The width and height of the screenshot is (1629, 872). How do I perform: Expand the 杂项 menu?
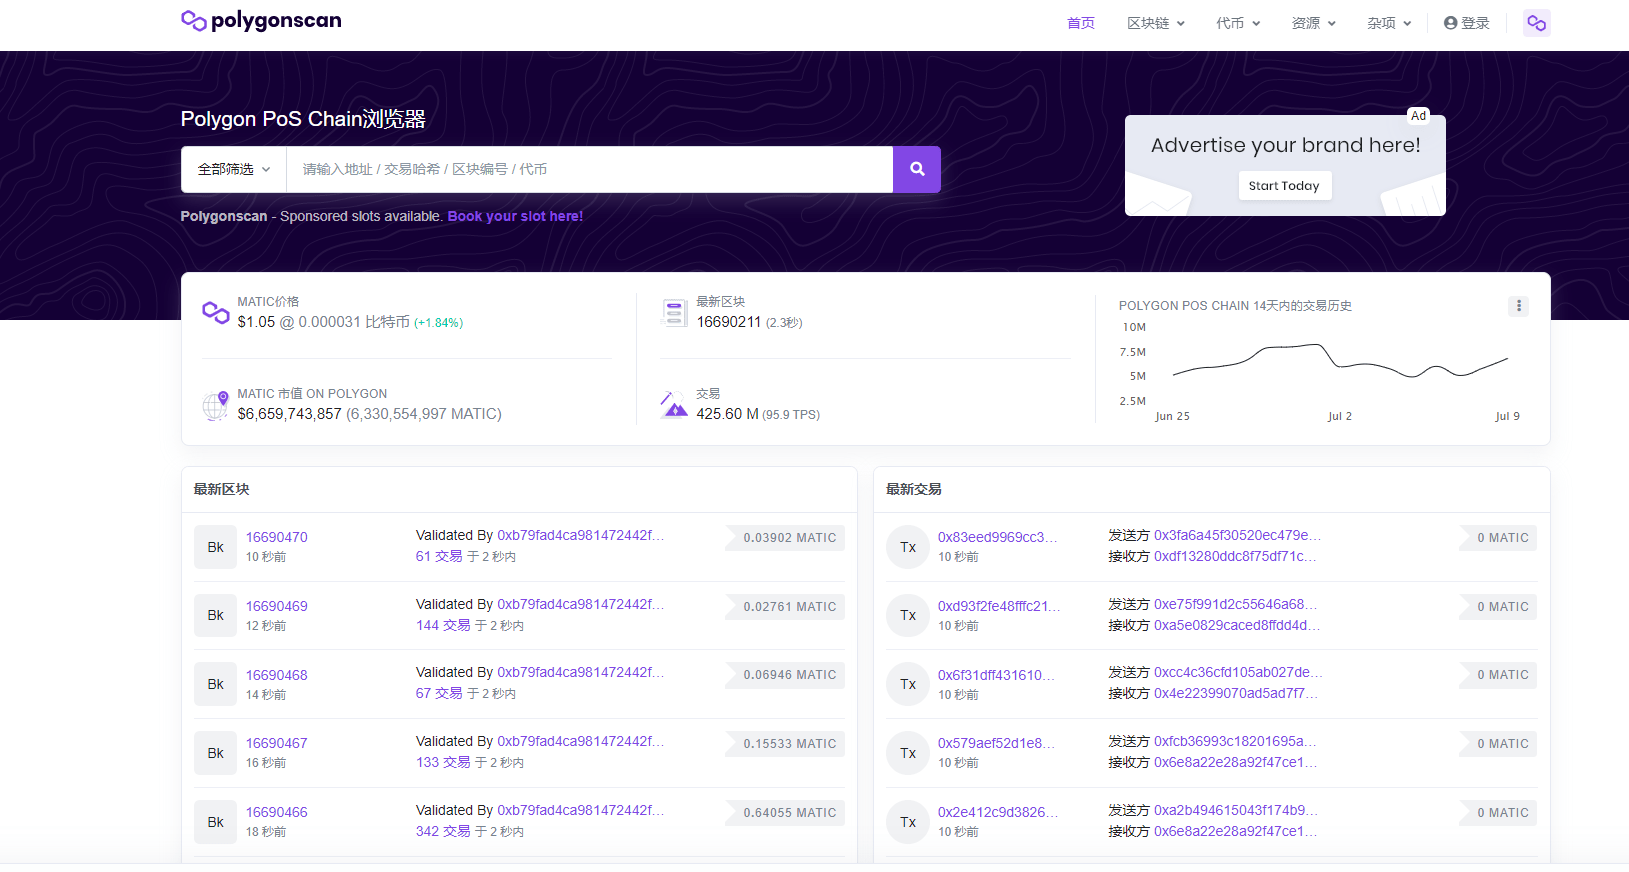tap(1389, 23)
